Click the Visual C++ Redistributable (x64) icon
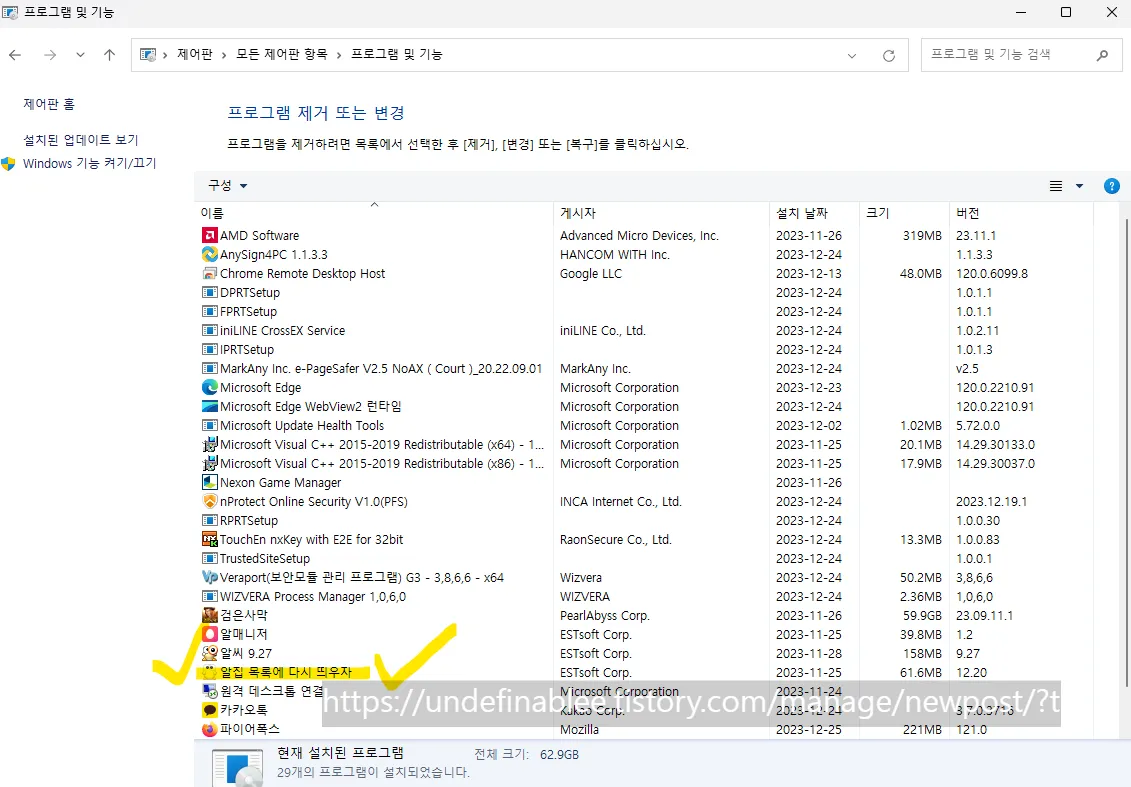The height and width of the screenshot is (787, 1131). click(x=209, y=444)
